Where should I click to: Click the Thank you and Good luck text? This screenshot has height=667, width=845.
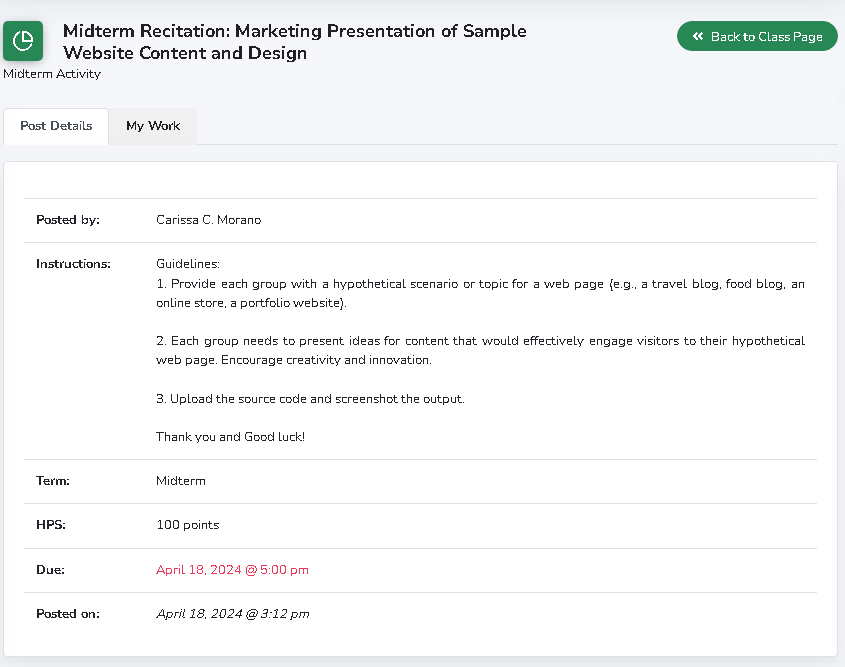pos(230,437)
